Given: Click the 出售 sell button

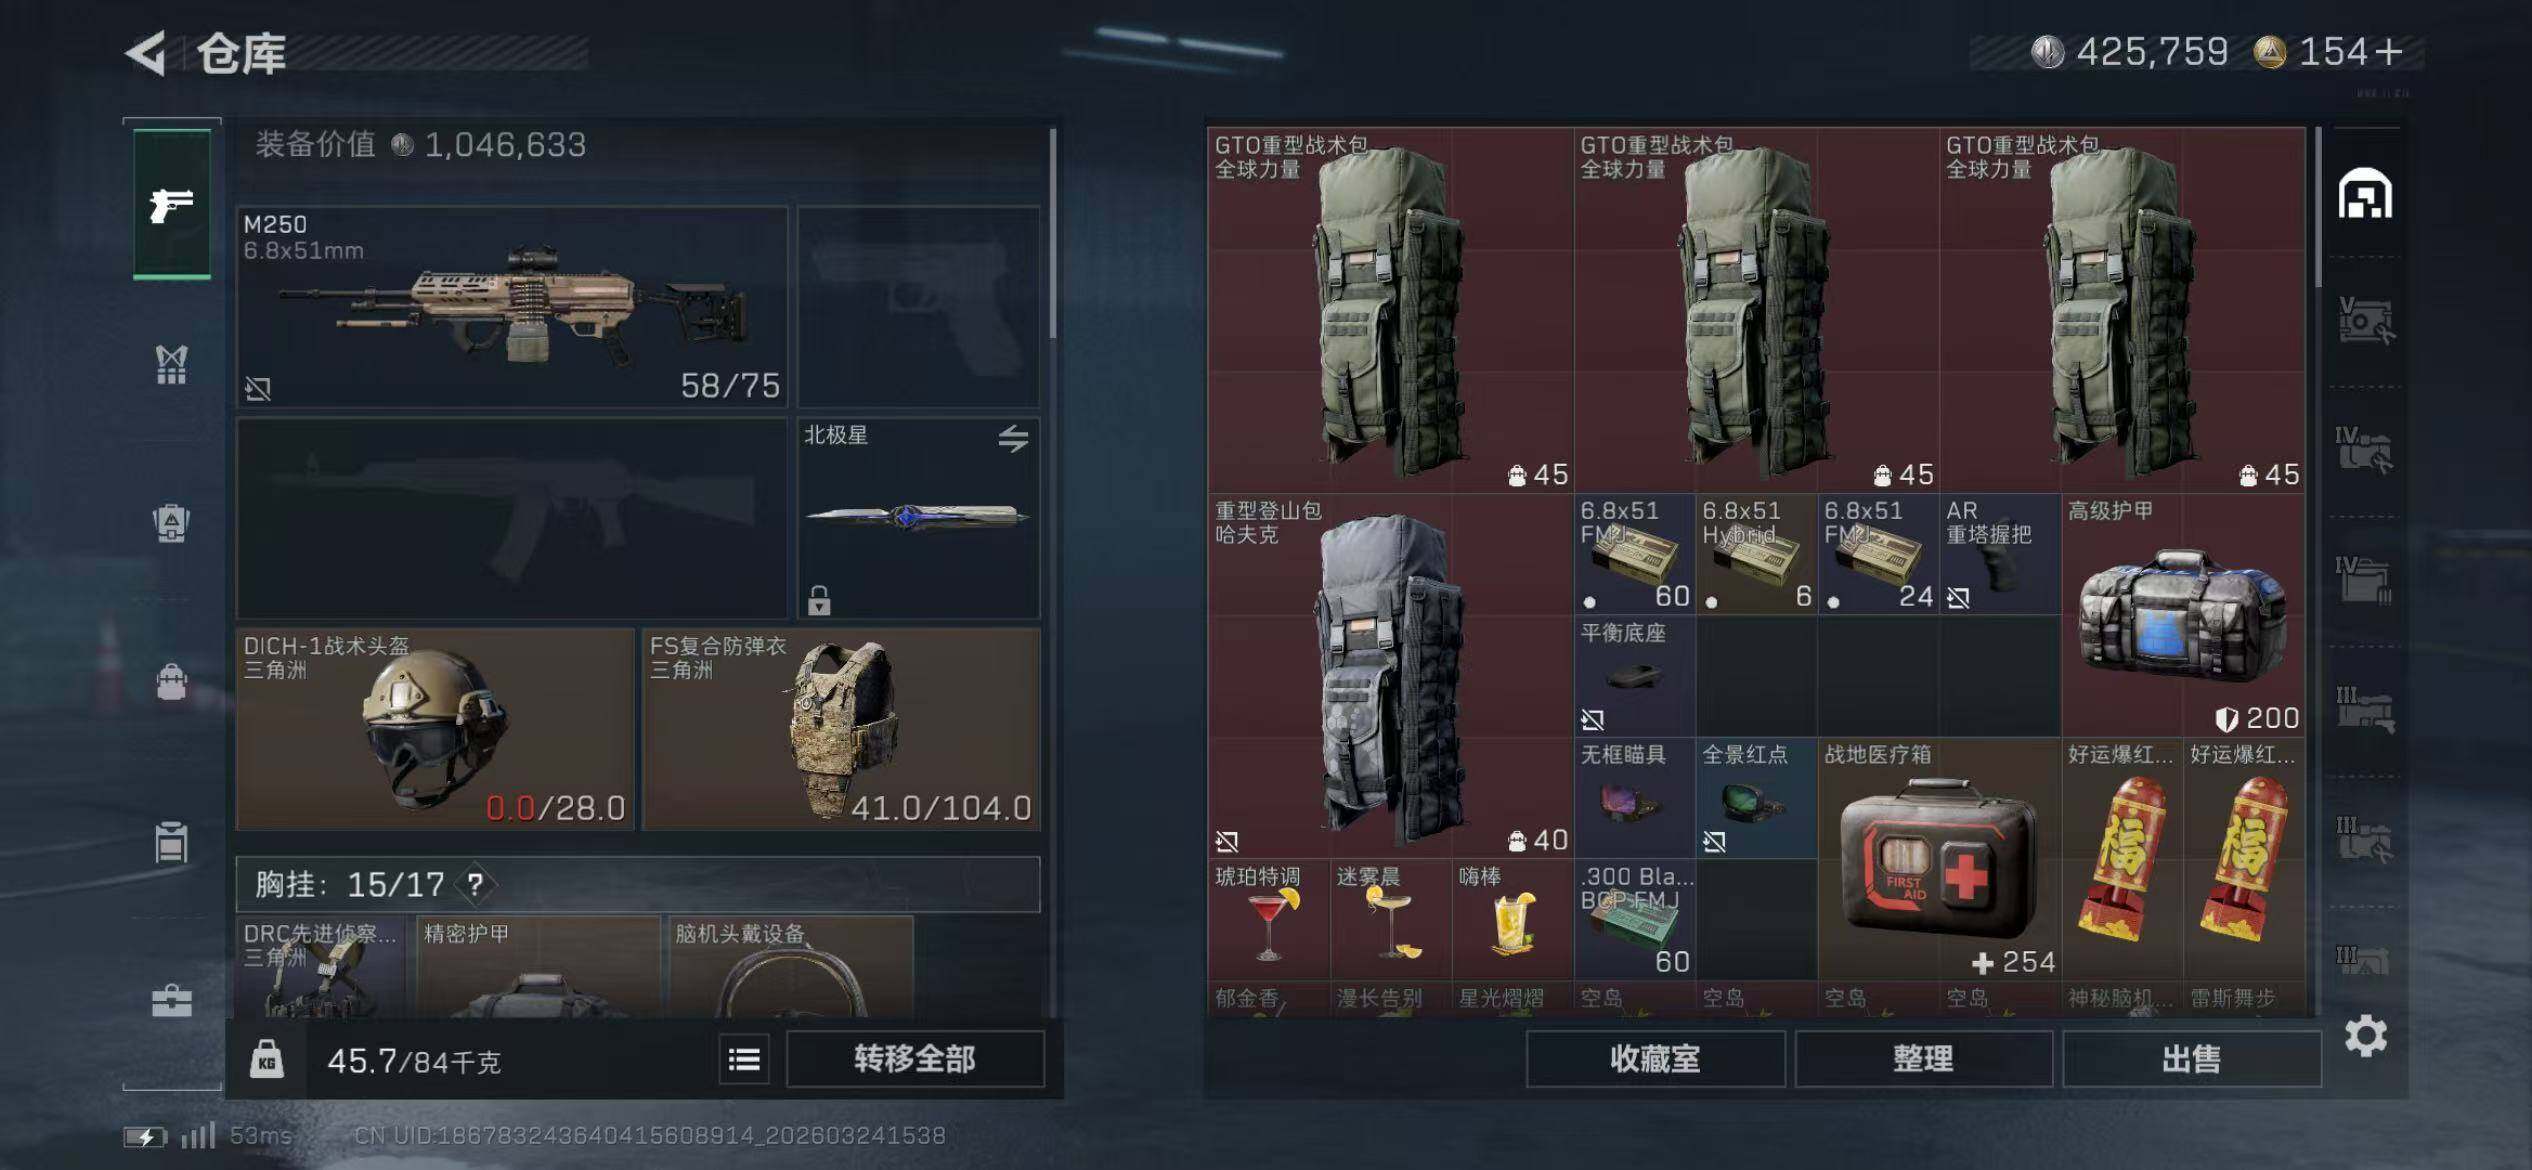Looking at the screenshot, I should click(x=2191, y=1059).
